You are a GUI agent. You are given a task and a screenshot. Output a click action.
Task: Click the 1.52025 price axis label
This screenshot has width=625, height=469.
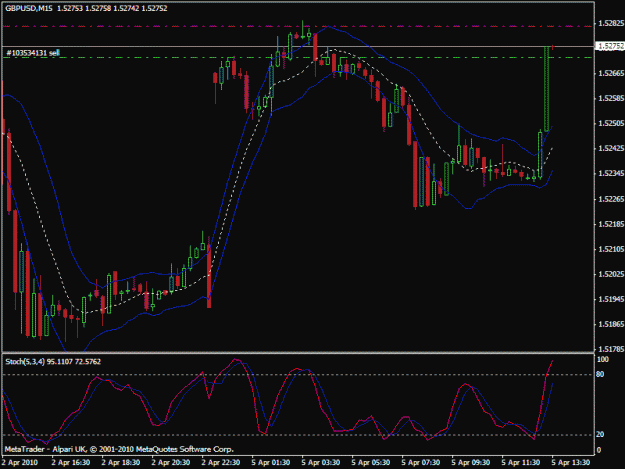[611, 274]
